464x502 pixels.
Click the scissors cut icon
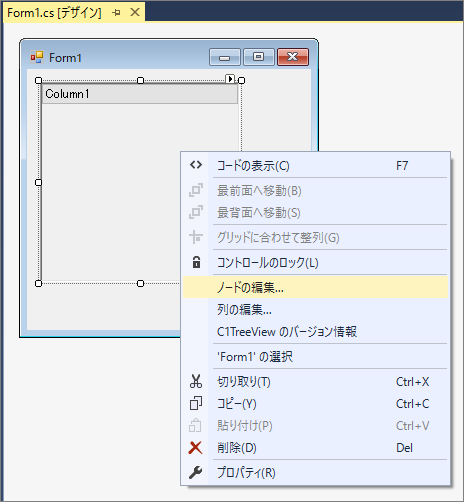(196, 381)
